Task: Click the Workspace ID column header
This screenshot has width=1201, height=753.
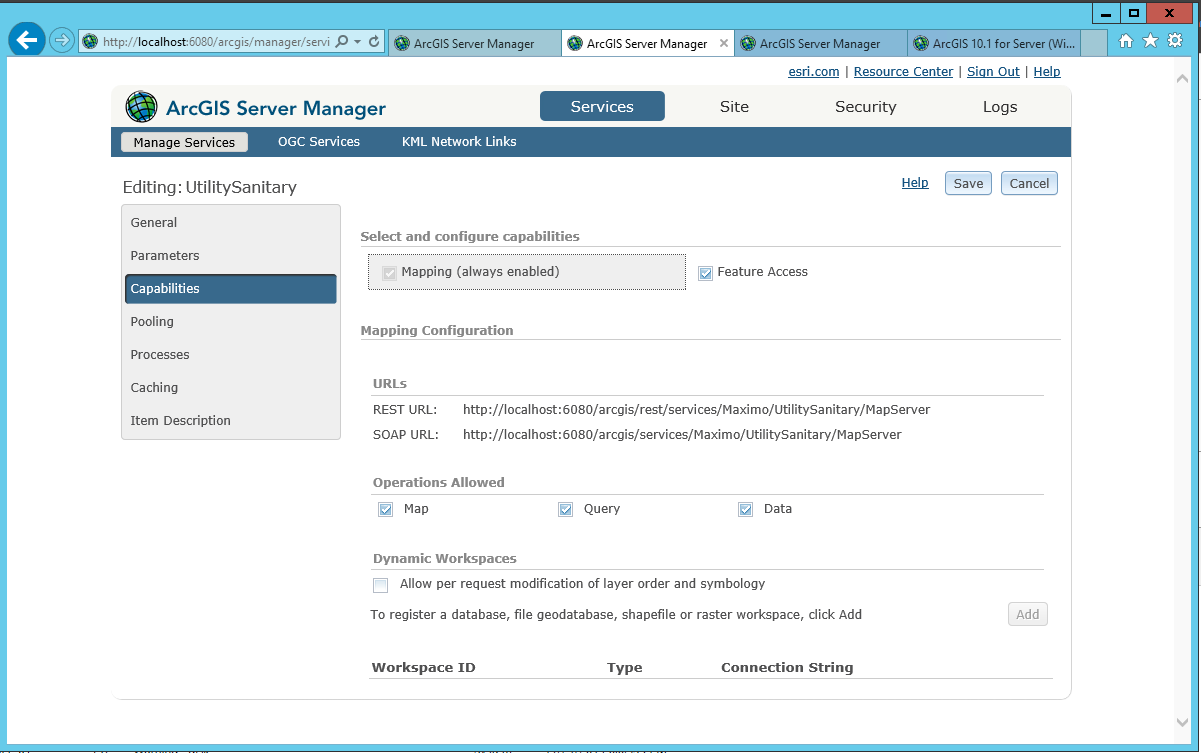Action: point(424,668)
